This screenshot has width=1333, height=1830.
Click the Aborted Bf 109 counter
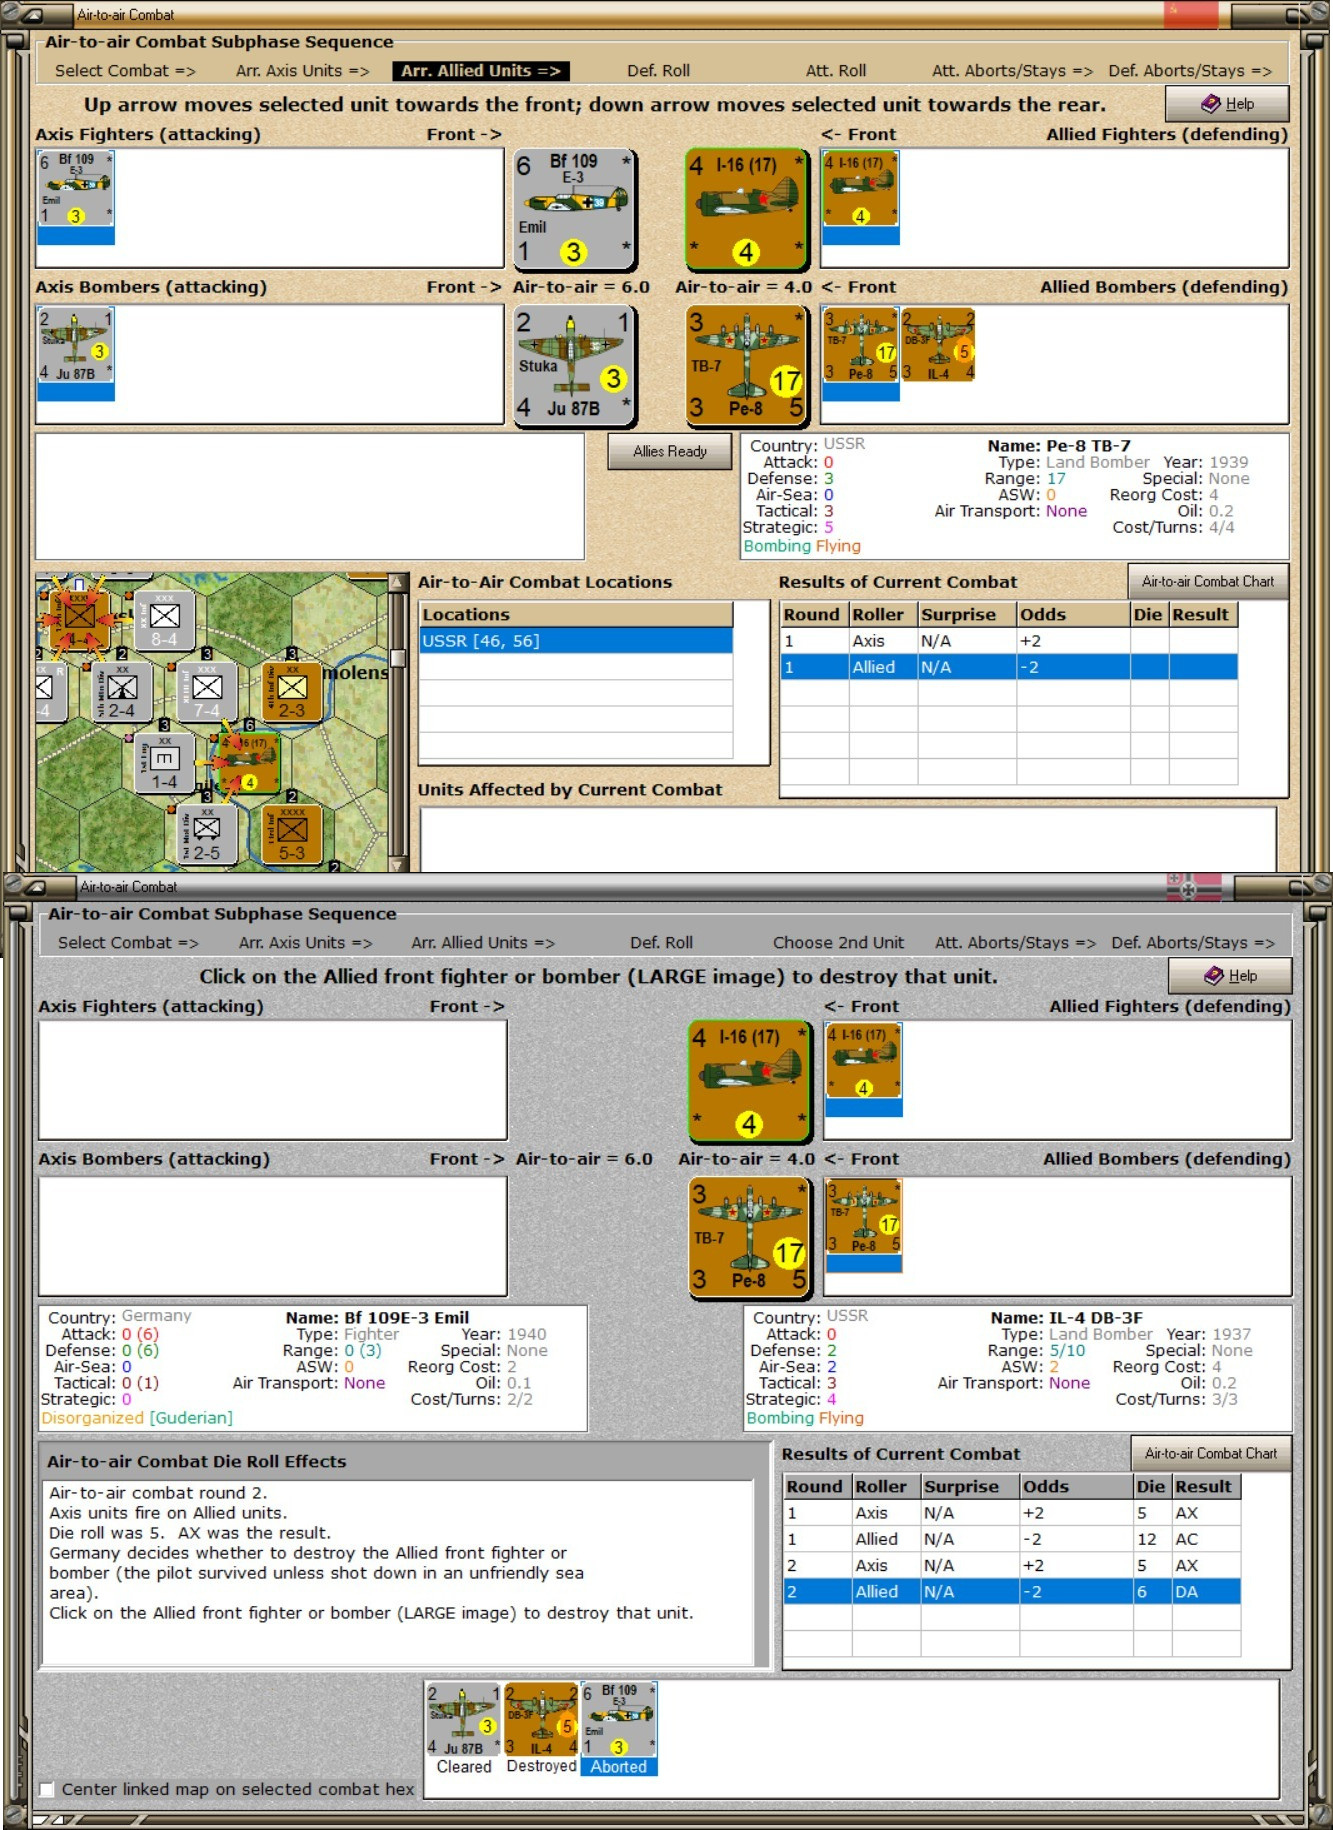pos(619,1720)
